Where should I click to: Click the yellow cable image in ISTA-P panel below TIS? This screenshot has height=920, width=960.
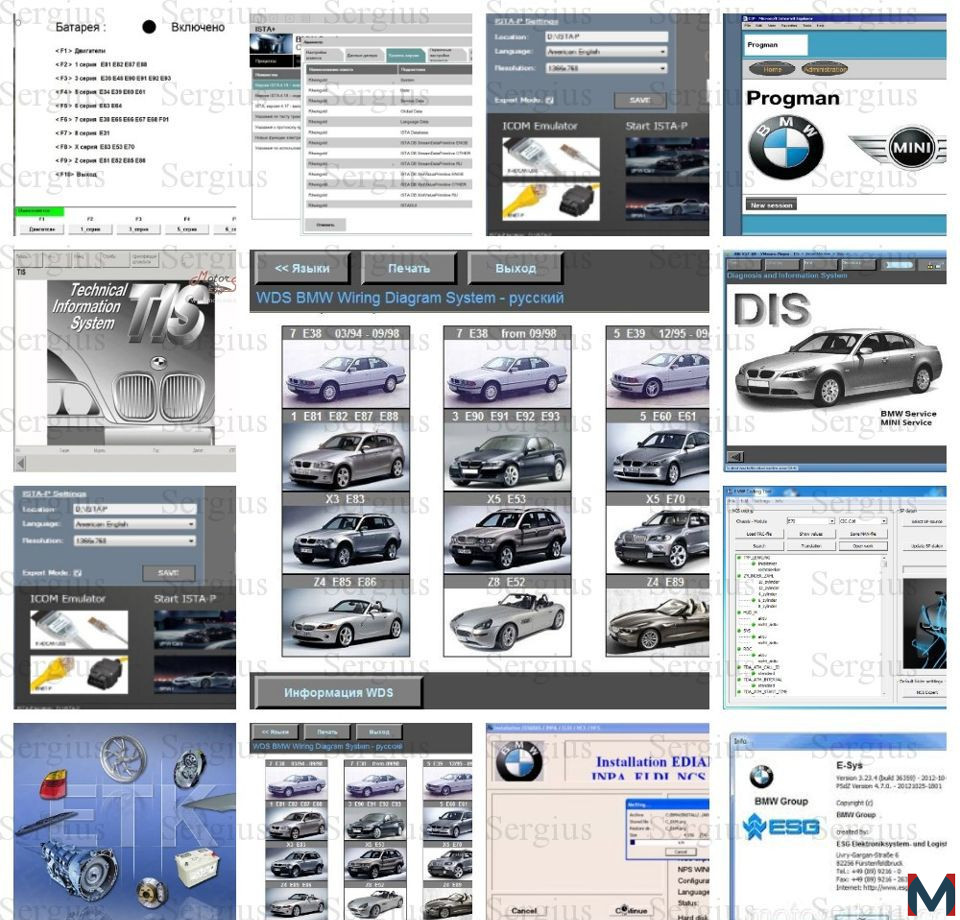(x=79, y=675)
